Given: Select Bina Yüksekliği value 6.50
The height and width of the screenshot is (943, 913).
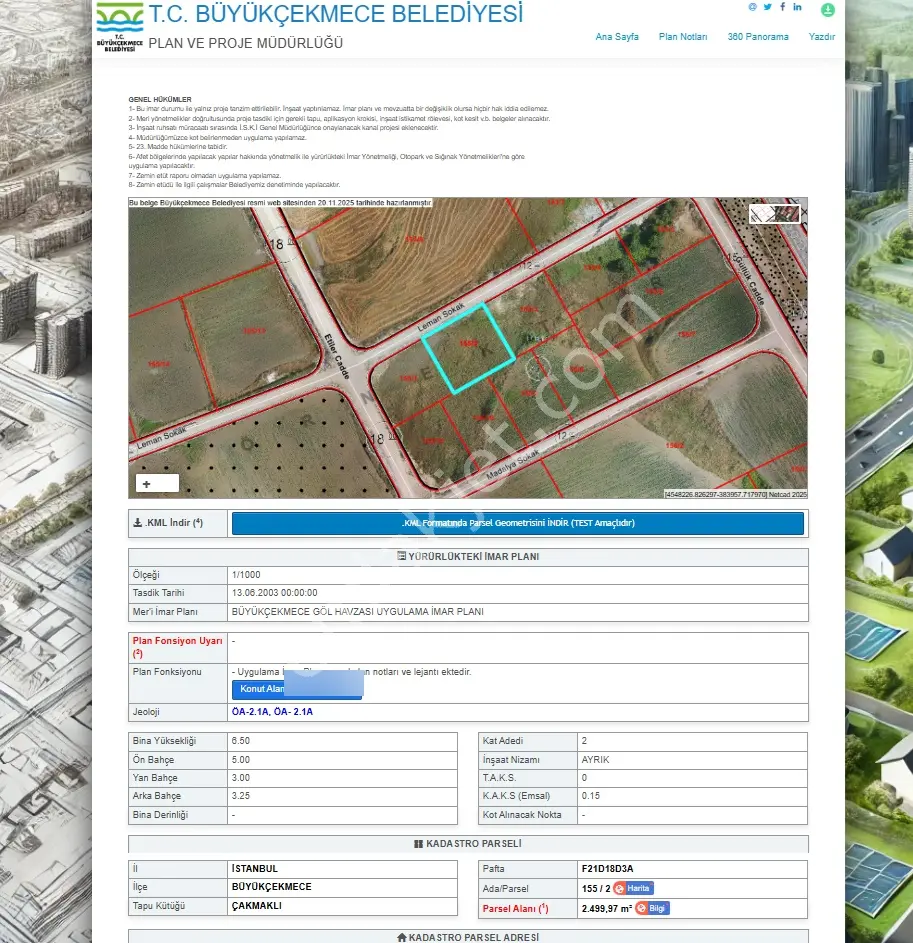Looking at the screenshot, I should point(241,741).
